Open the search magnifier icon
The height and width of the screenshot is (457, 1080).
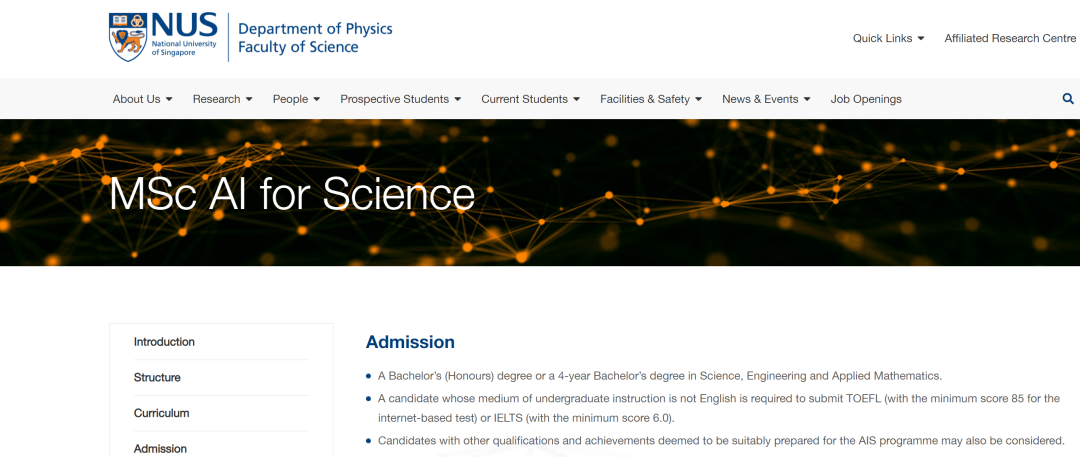coord(1068,99)
